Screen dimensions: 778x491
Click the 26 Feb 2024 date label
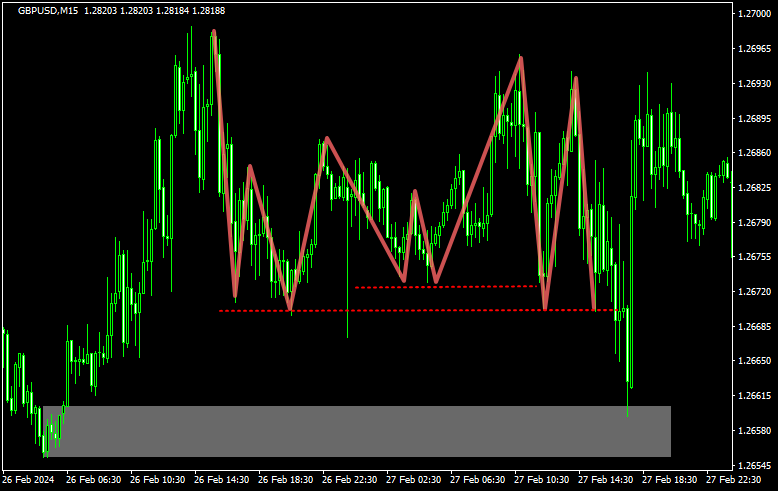(x=28, y=480)
